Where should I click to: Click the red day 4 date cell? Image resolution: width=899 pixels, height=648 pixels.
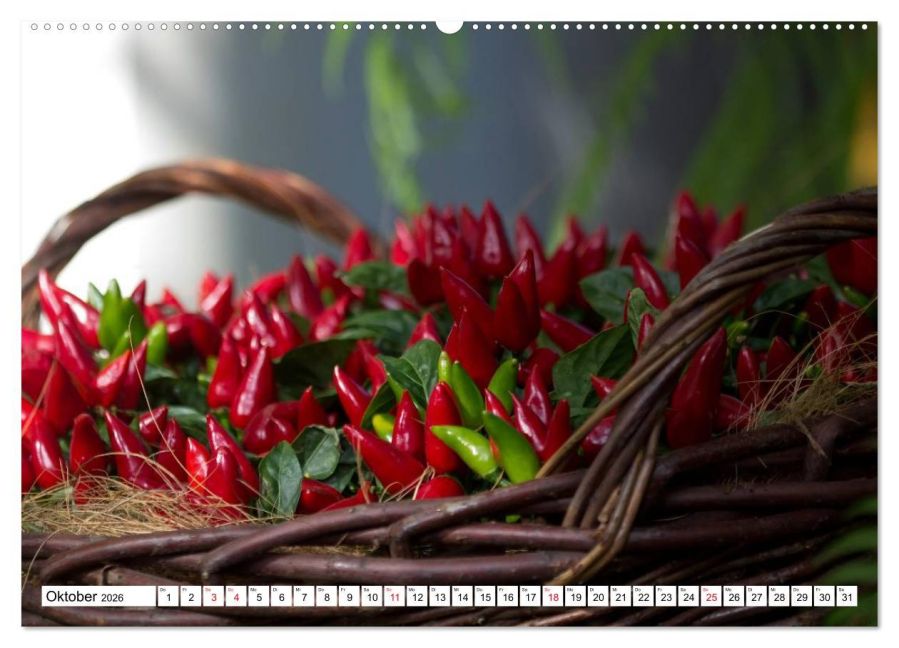[236, 596]
